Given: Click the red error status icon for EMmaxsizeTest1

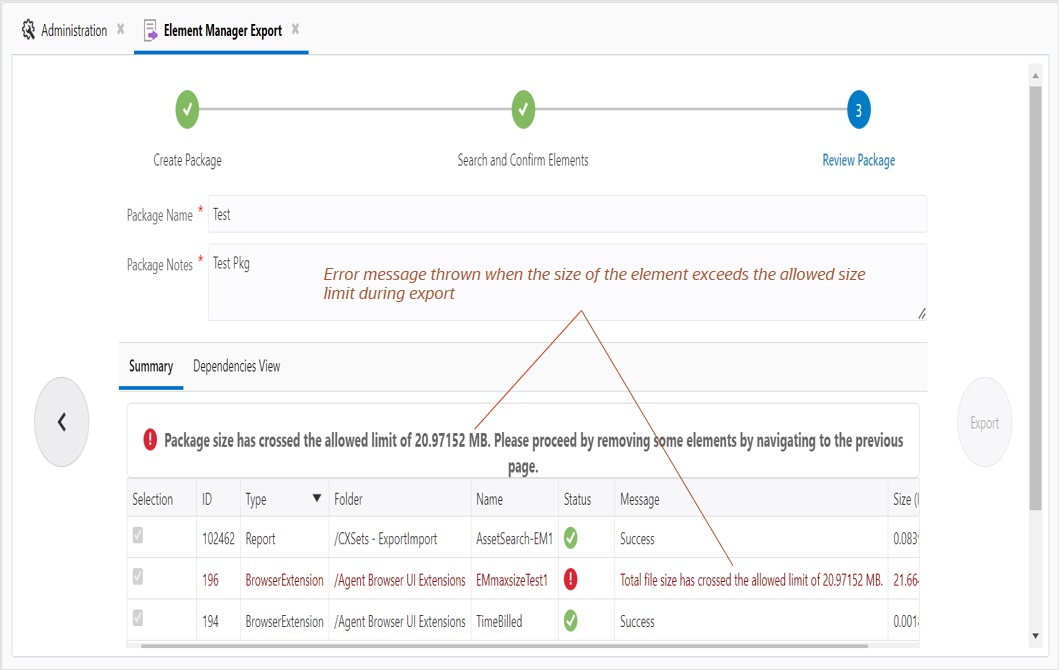Looking at the screenshot, I should 571,579.
